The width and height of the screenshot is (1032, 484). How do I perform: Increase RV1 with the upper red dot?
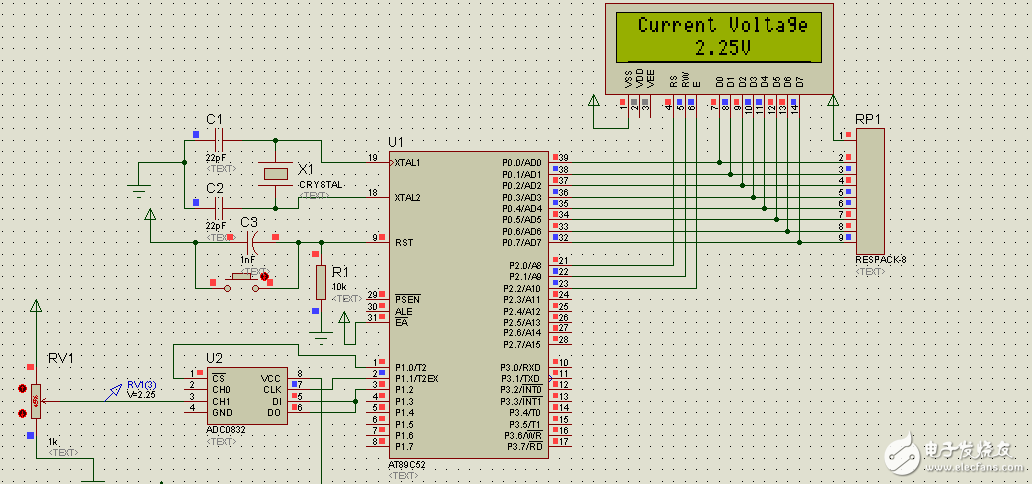point(22,389)
